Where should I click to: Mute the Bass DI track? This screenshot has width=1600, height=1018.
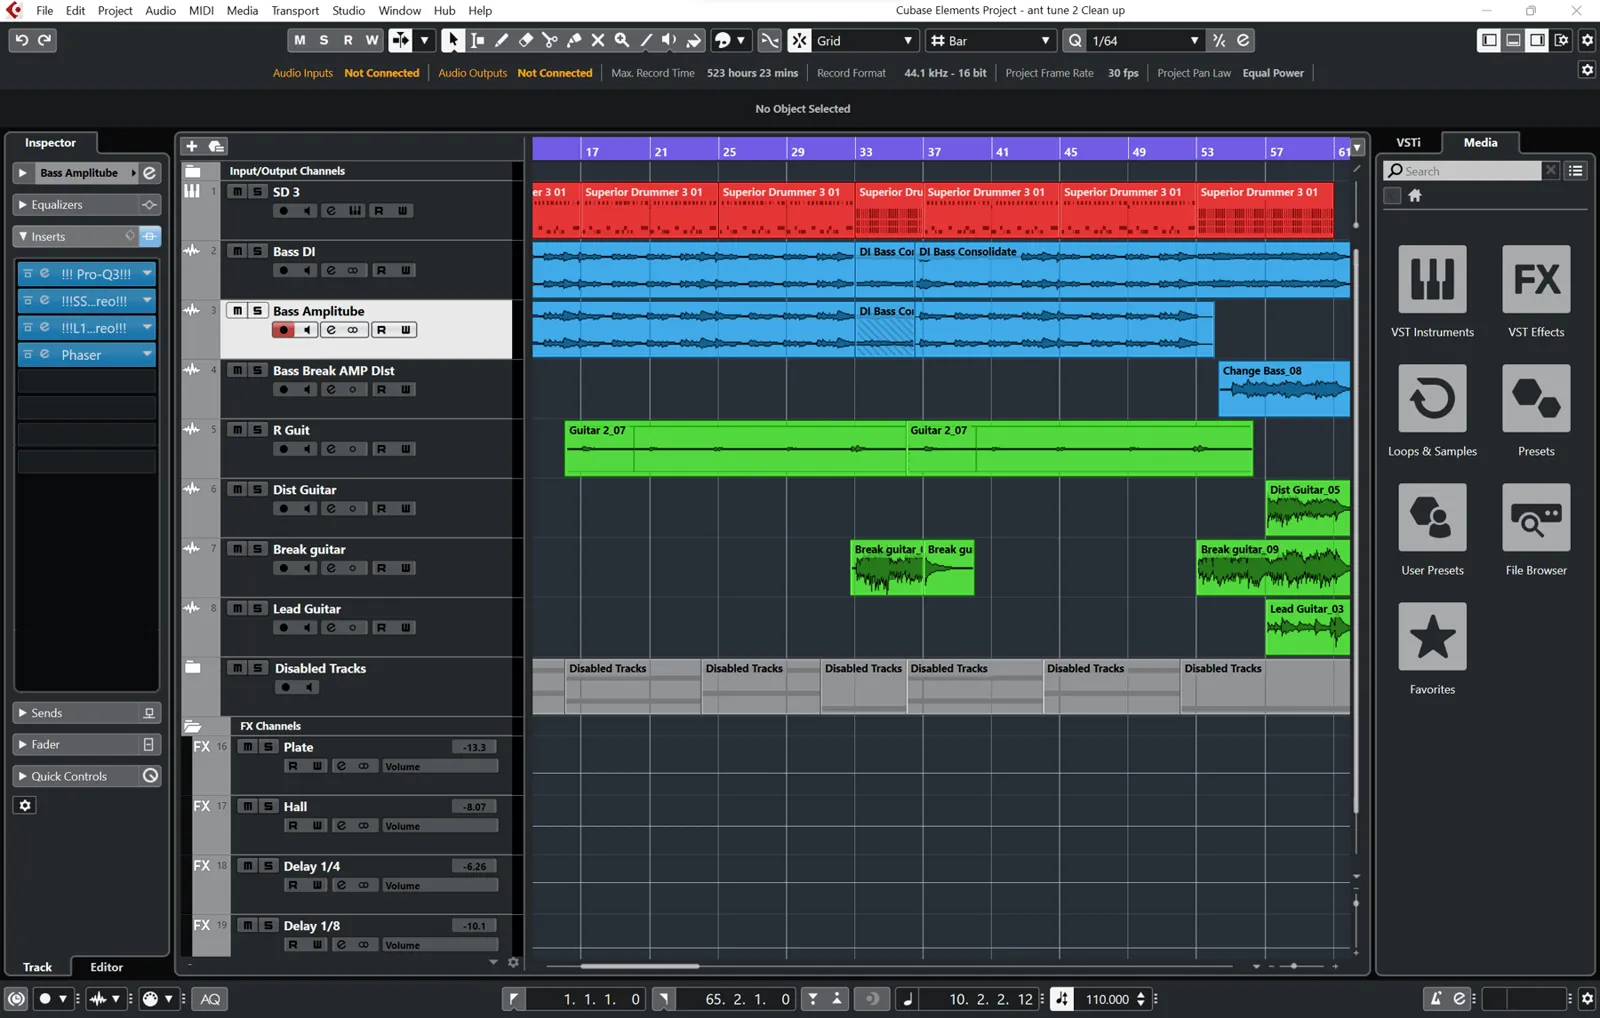click(237, 251)
